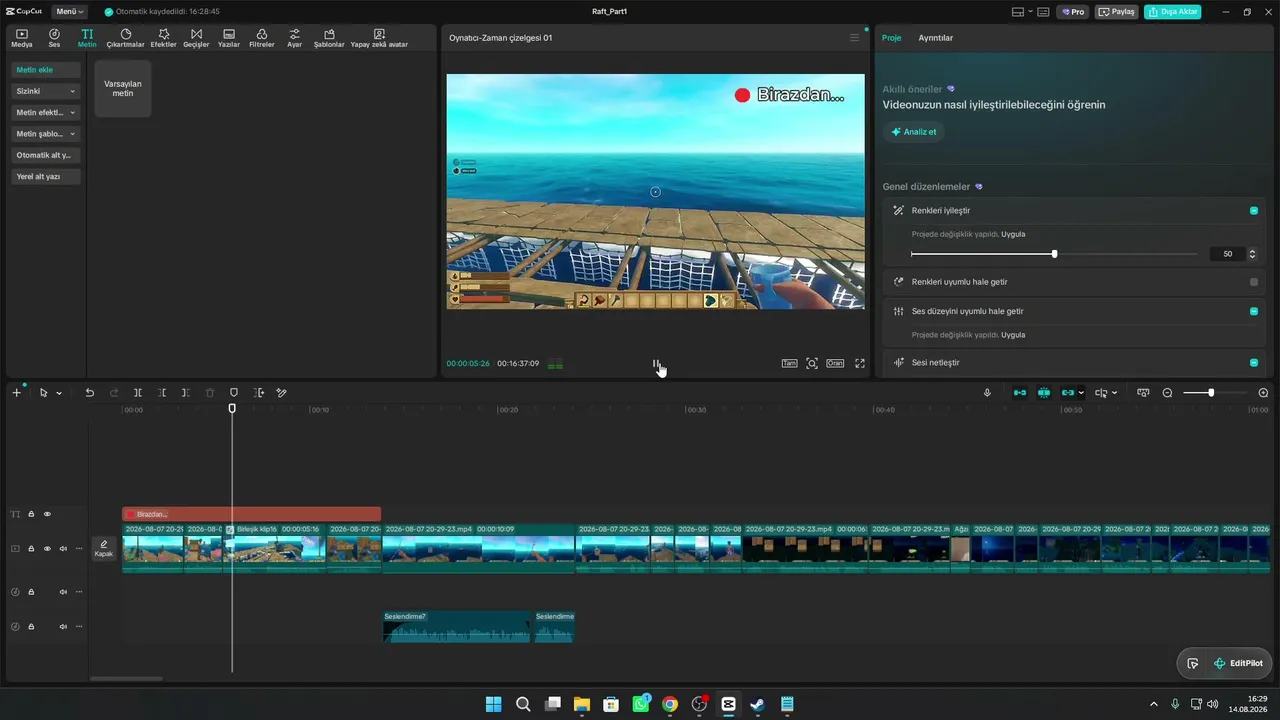Adjust the timeline zoom slider
The image size is (1280, 720).
pos(1211,393)
